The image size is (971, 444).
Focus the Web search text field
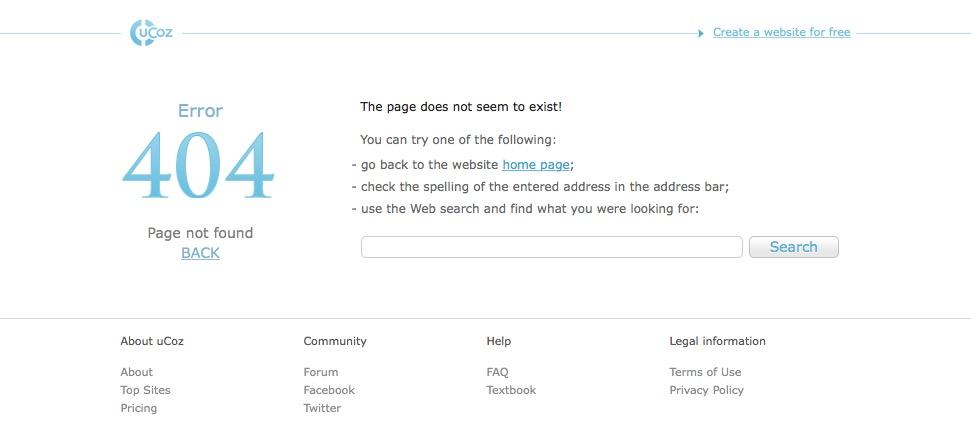click(x=551, y=247)
